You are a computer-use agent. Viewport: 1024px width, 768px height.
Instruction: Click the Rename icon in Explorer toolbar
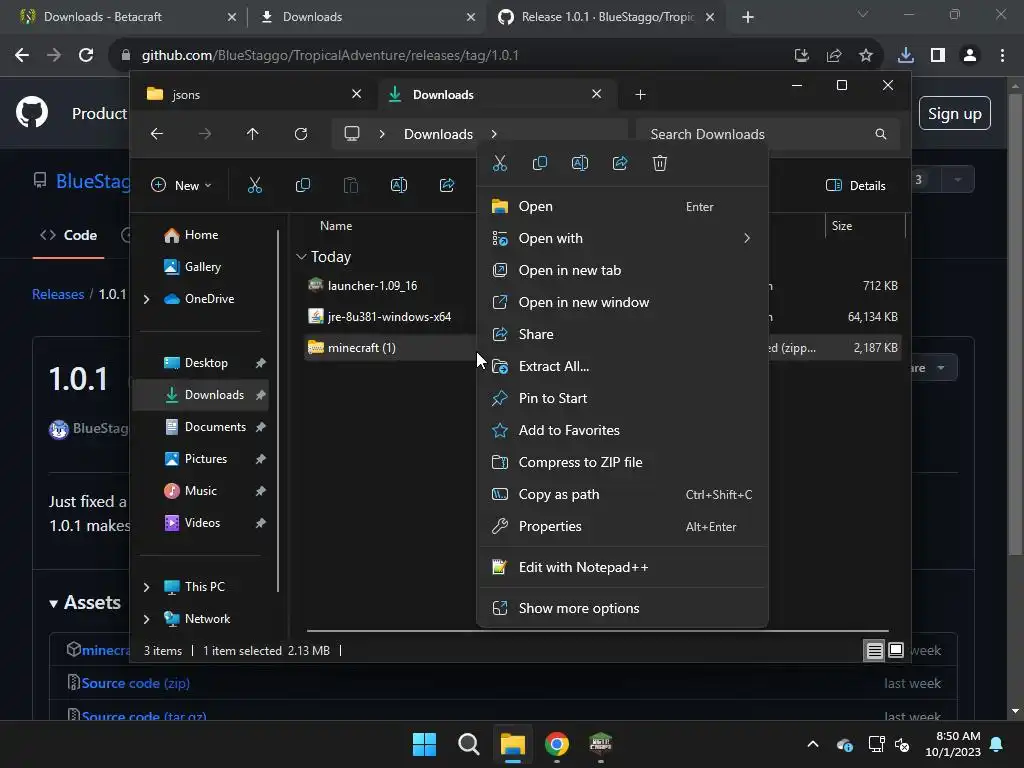pyautogui.click(x=399, y=185)
